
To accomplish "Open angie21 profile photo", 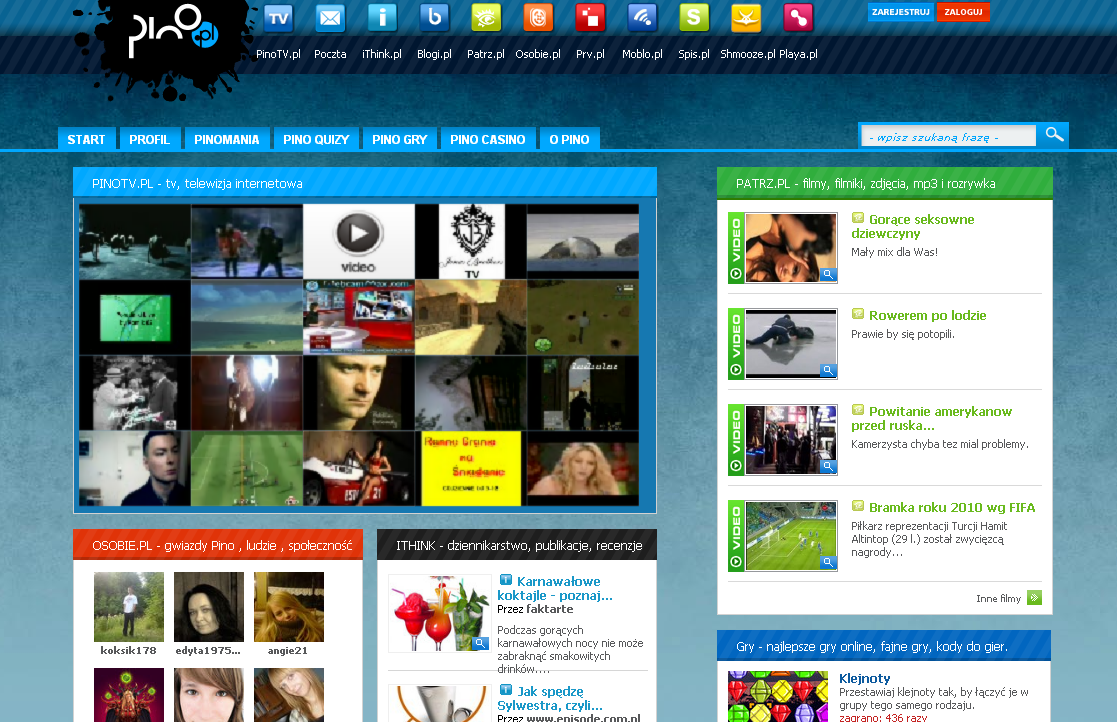I will (289, 607).
